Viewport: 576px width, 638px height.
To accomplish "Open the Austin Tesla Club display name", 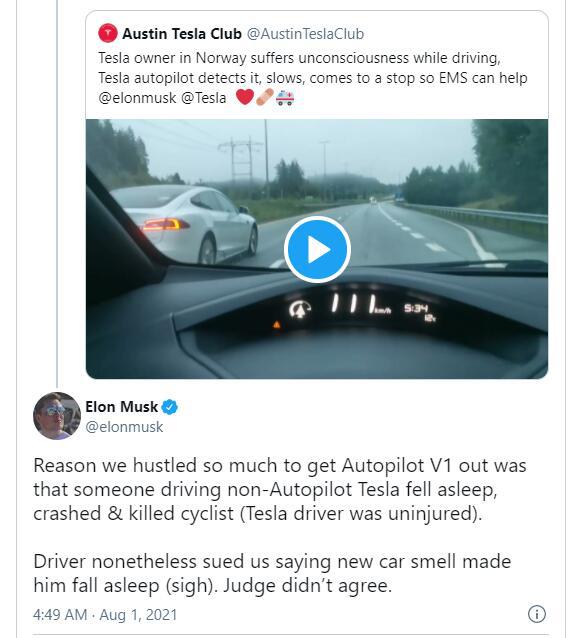I will pyautogui.click(x=182, y=34).
